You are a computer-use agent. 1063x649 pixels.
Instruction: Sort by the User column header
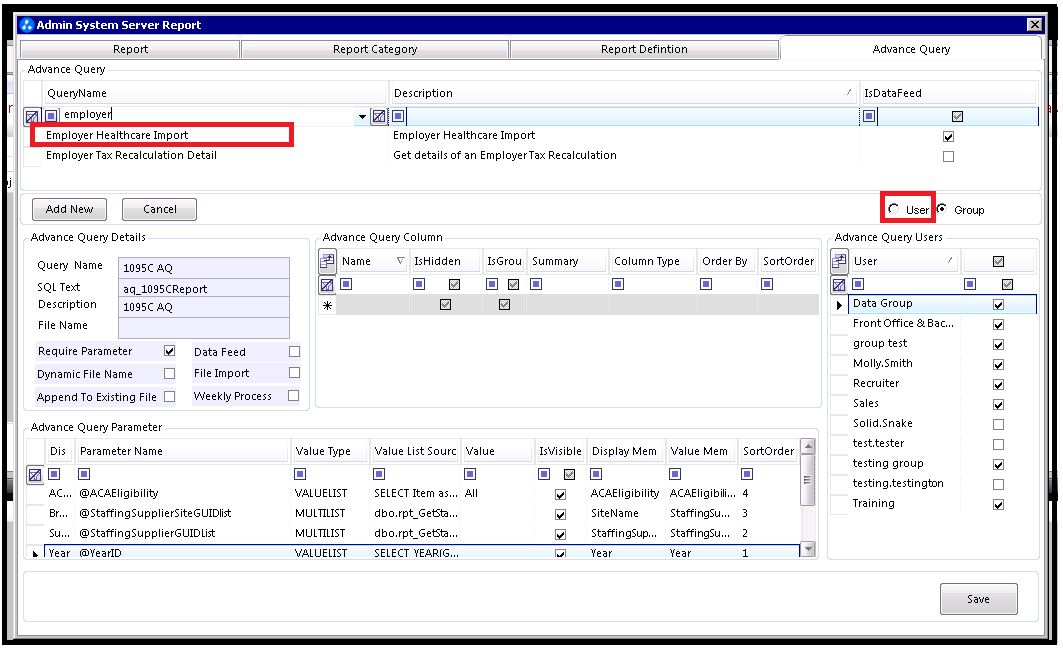coord(904,261)
